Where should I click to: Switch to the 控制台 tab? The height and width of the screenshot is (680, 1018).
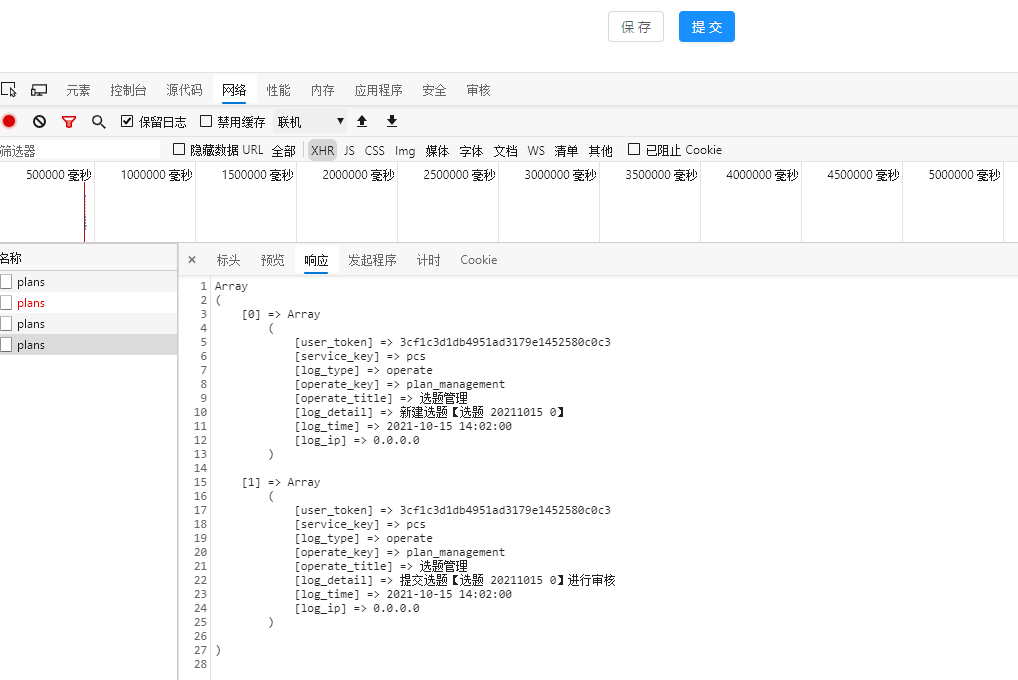click(128, 90)
